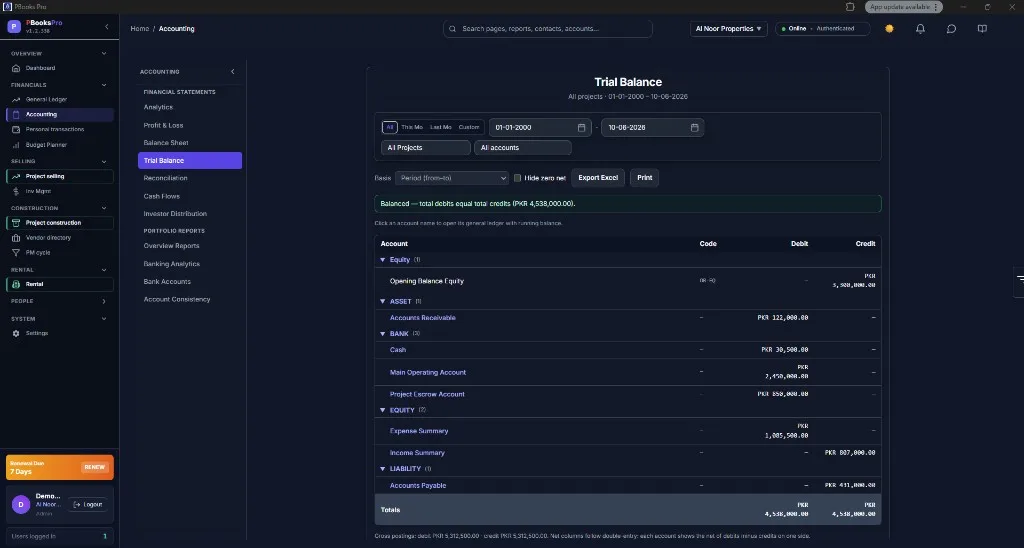Select Accounting in the sidebar
Viewport: 1024px width, 548px height.
(x=59, y=114)
